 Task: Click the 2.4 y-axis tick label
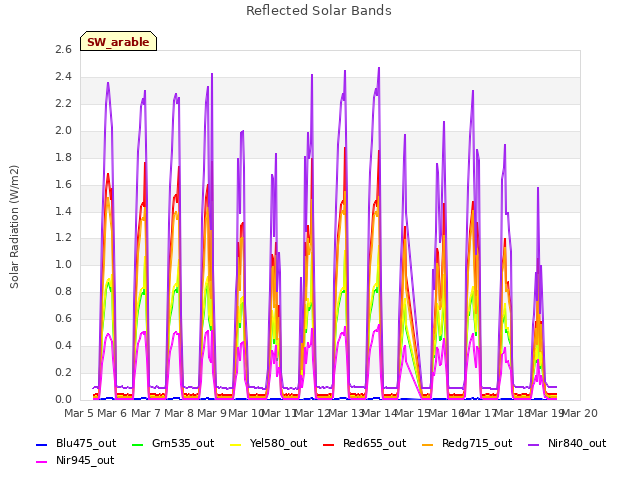click(x=64, y=76)
